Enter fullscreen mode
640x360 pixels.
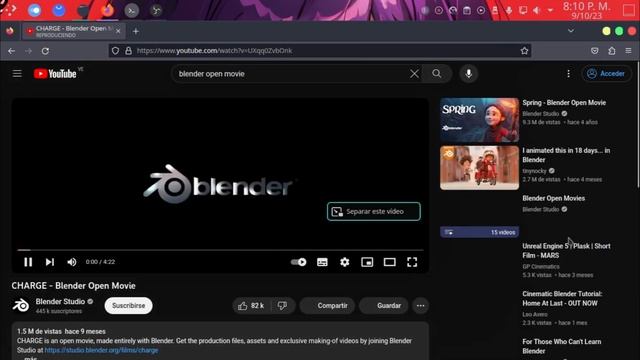click(x=412, y=262)
